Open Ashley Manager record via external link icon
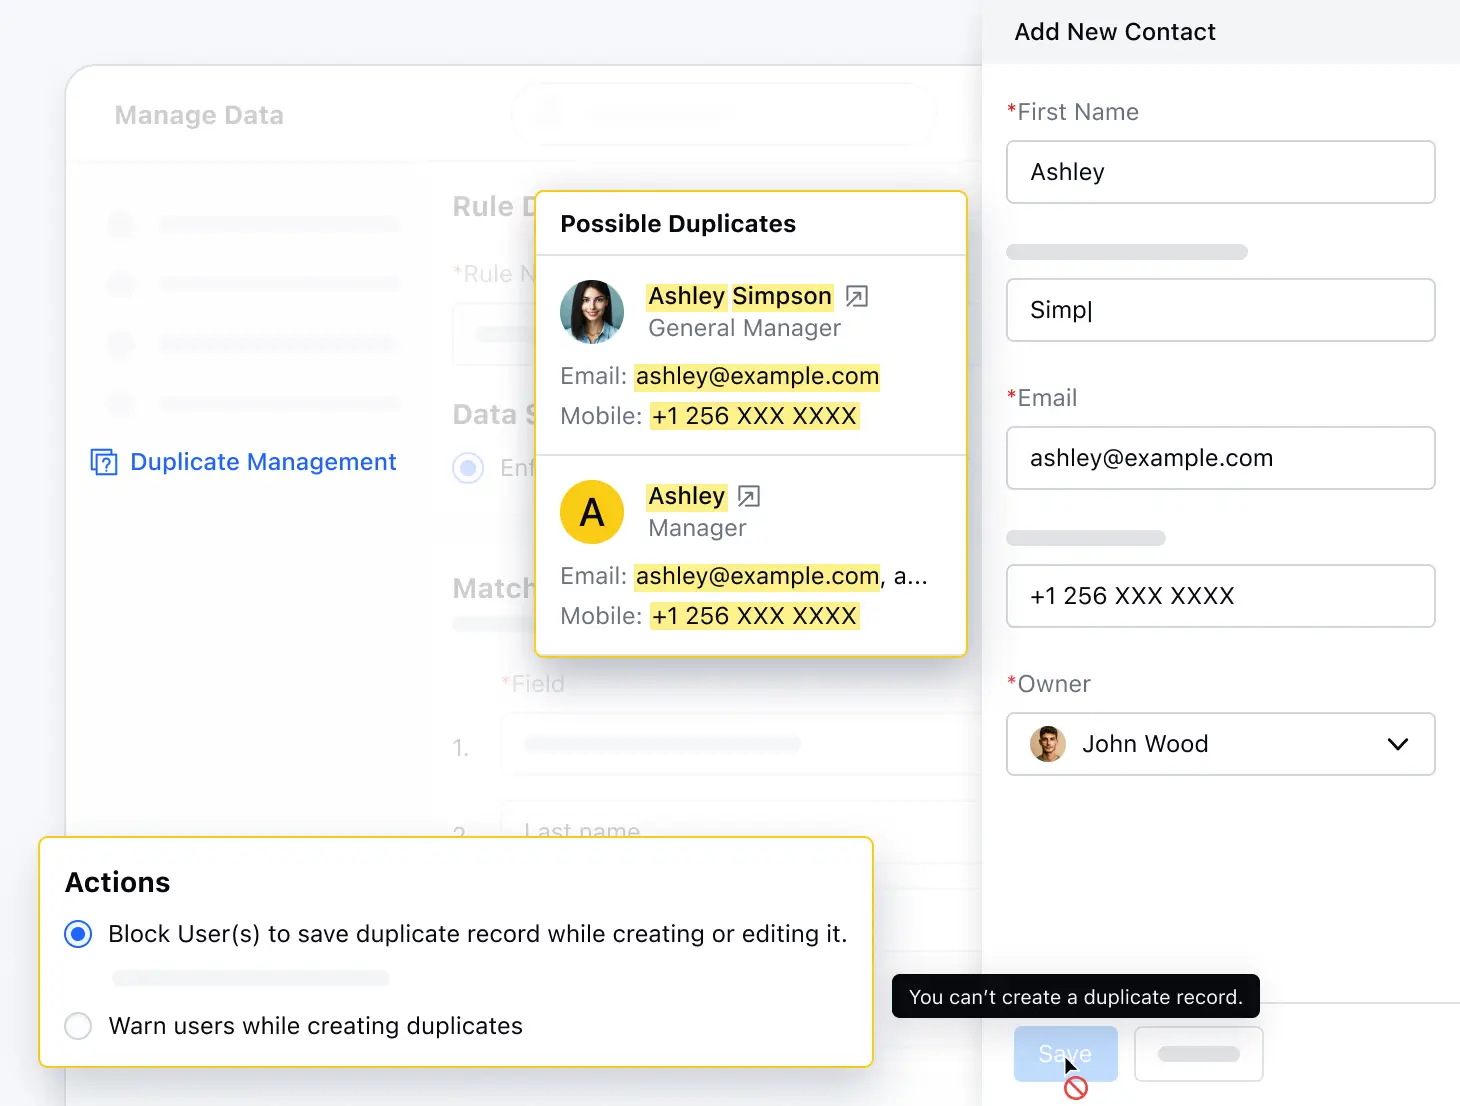This screenshot has width=1460, height=1106. 749,496
